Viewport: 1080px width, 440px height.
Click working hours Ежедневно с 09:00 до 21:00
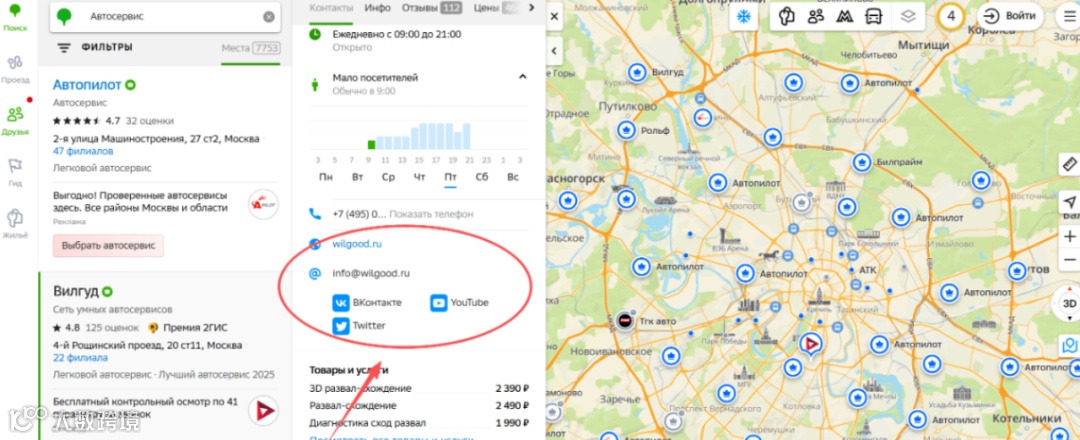click(x=397, y=34)
